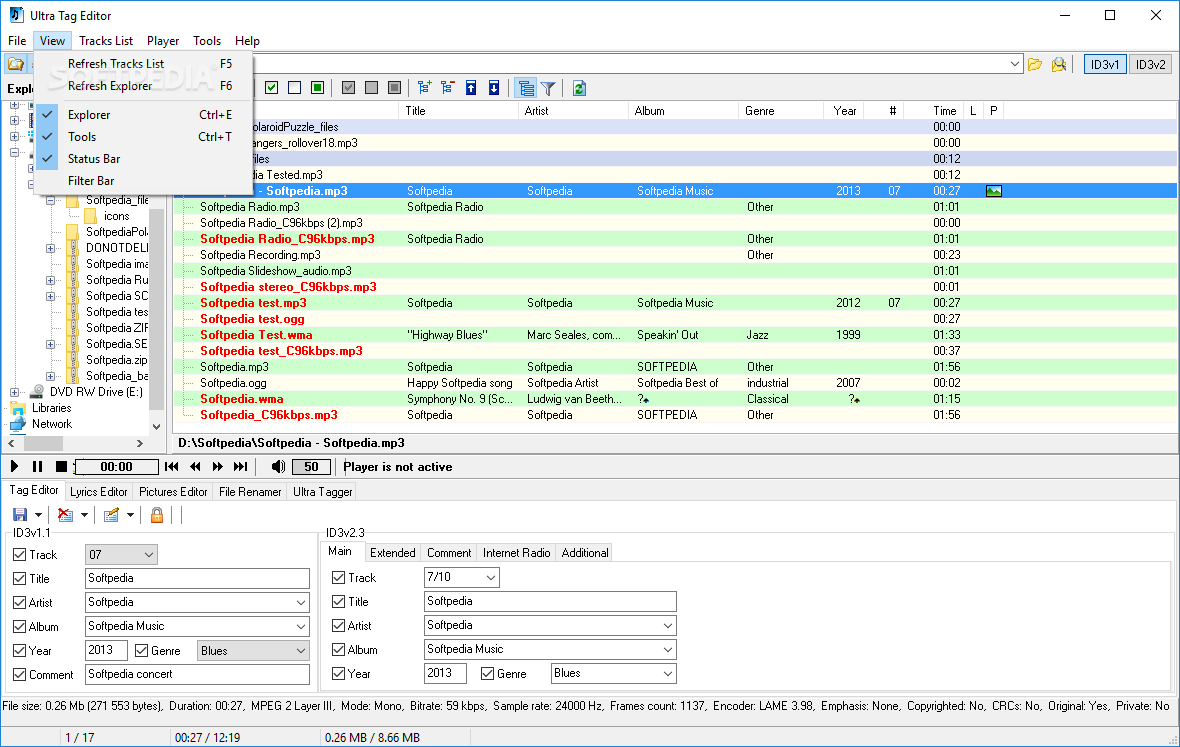This screenshot has height=747, width=1180.
Task: Click the invert checked tracks icon
Action: (x=318, y=88)
